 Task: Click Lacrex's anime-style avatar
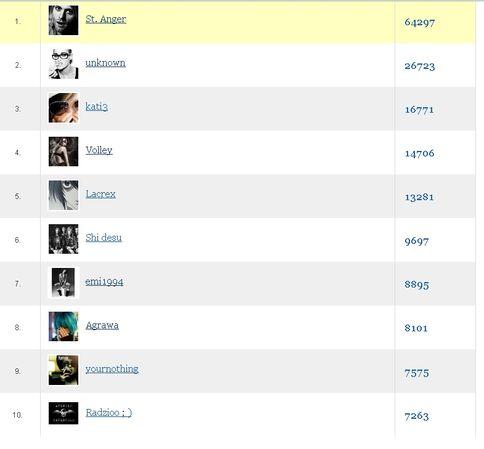click(x=63, y=195)
